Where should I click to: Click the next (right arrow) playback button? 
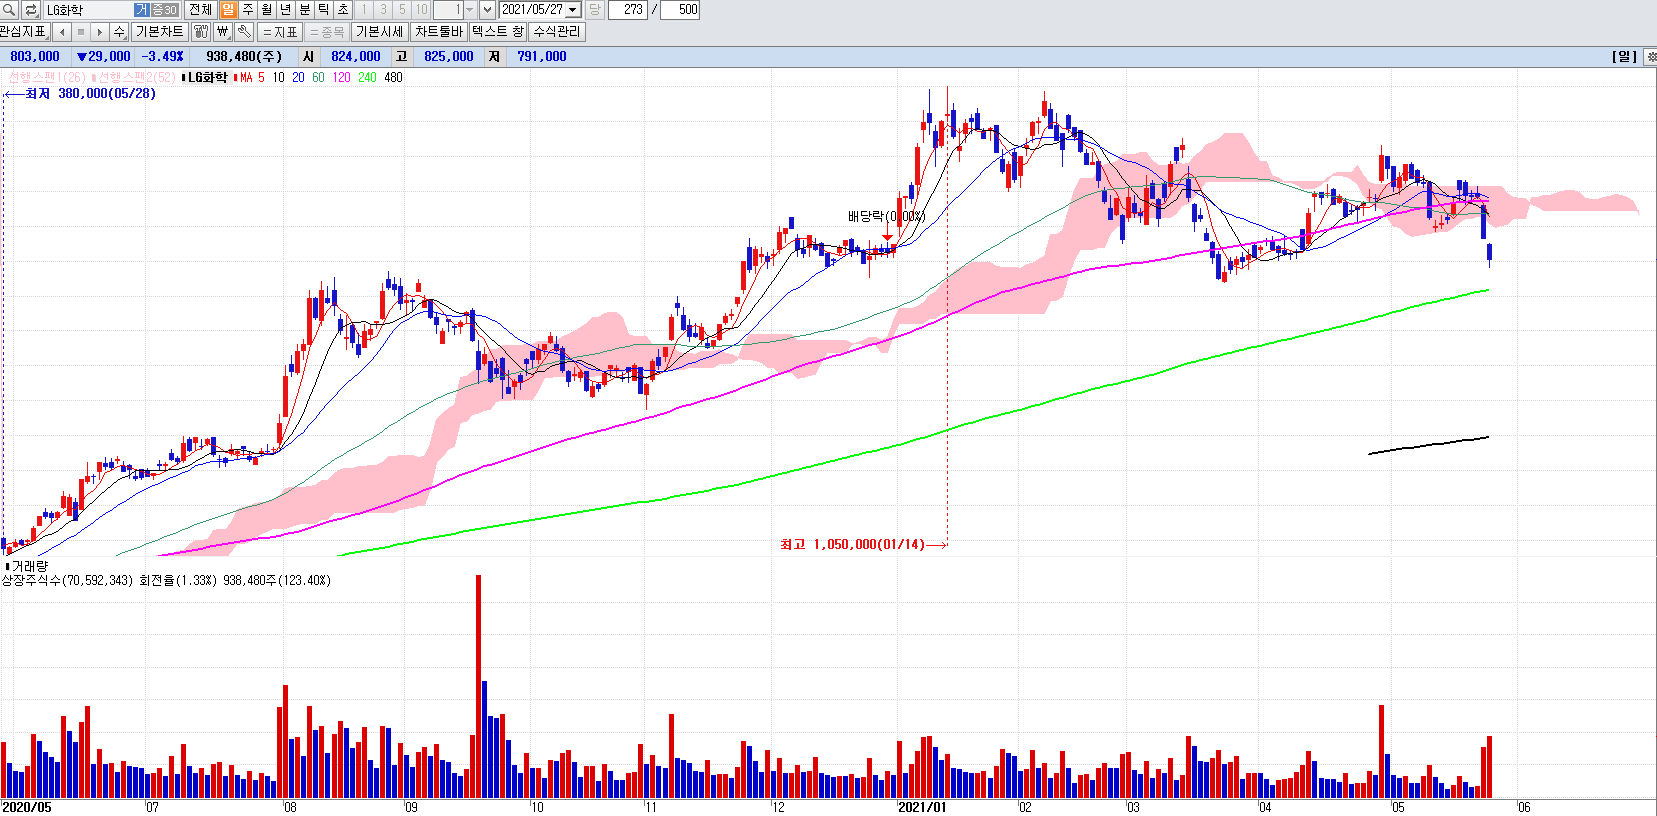click(99, 32)
